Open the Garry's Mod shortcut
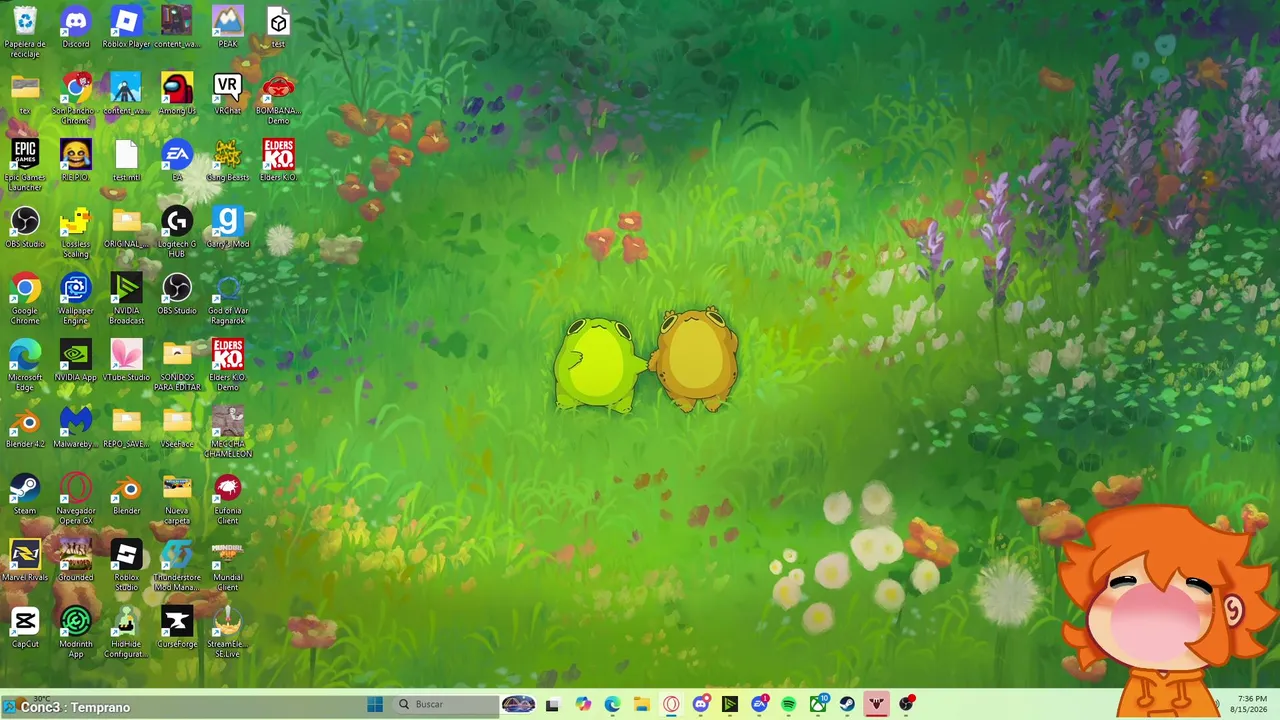The image size is (1280, 720). tap(228, 228)
